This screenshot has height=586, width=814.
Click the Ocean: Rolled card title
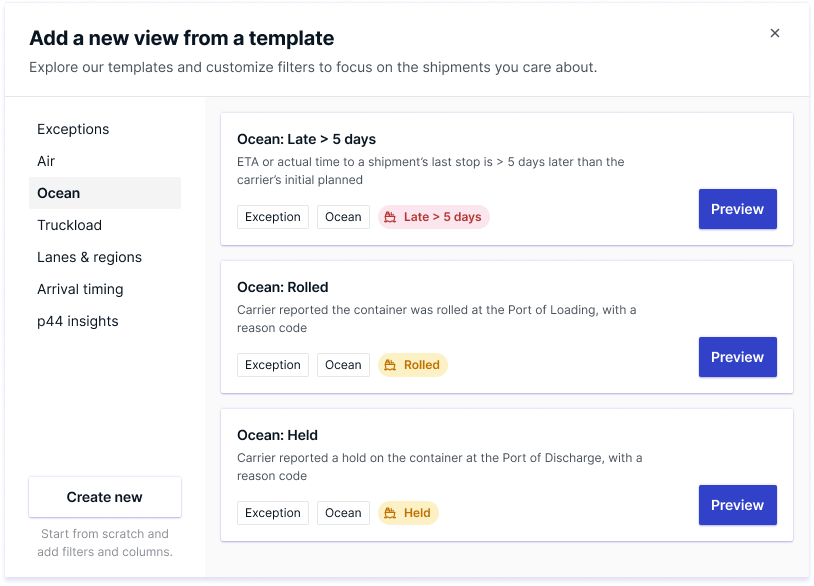pos(282,288)
